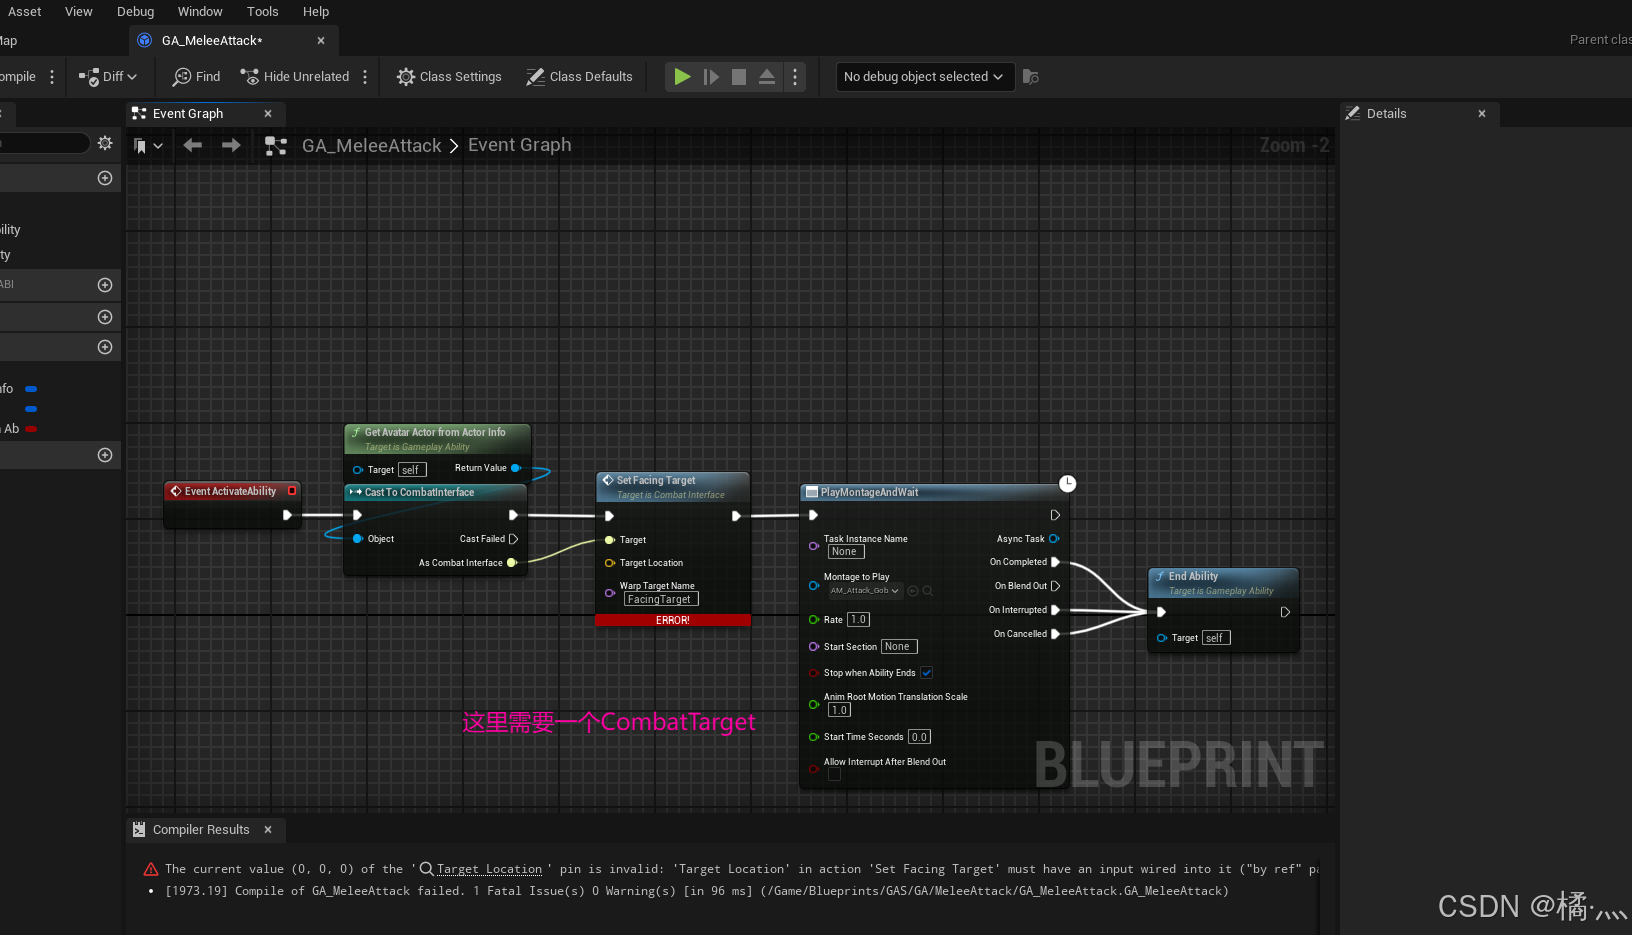This screenshot has height=935, width=1632.
Task: Edit Task Instance Name field
Action: (846, 552)
